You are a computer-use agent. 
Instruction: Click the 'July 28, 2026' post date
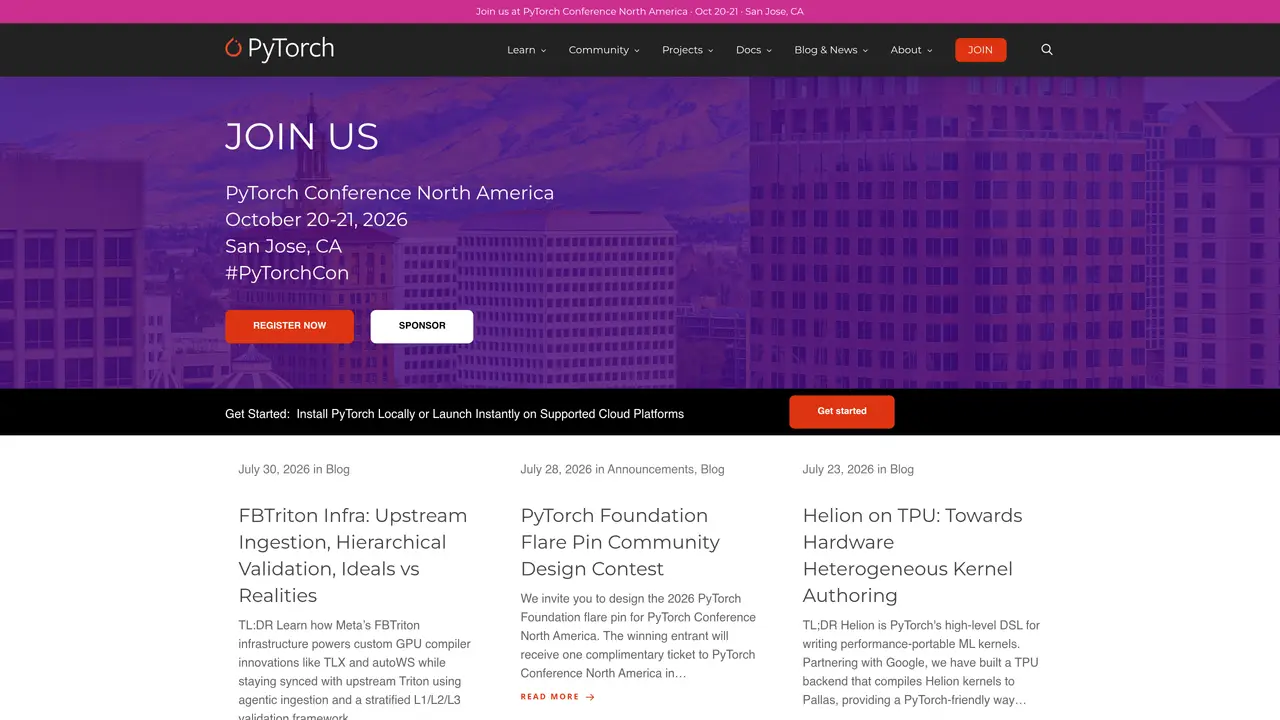click(x=556, y=469)
